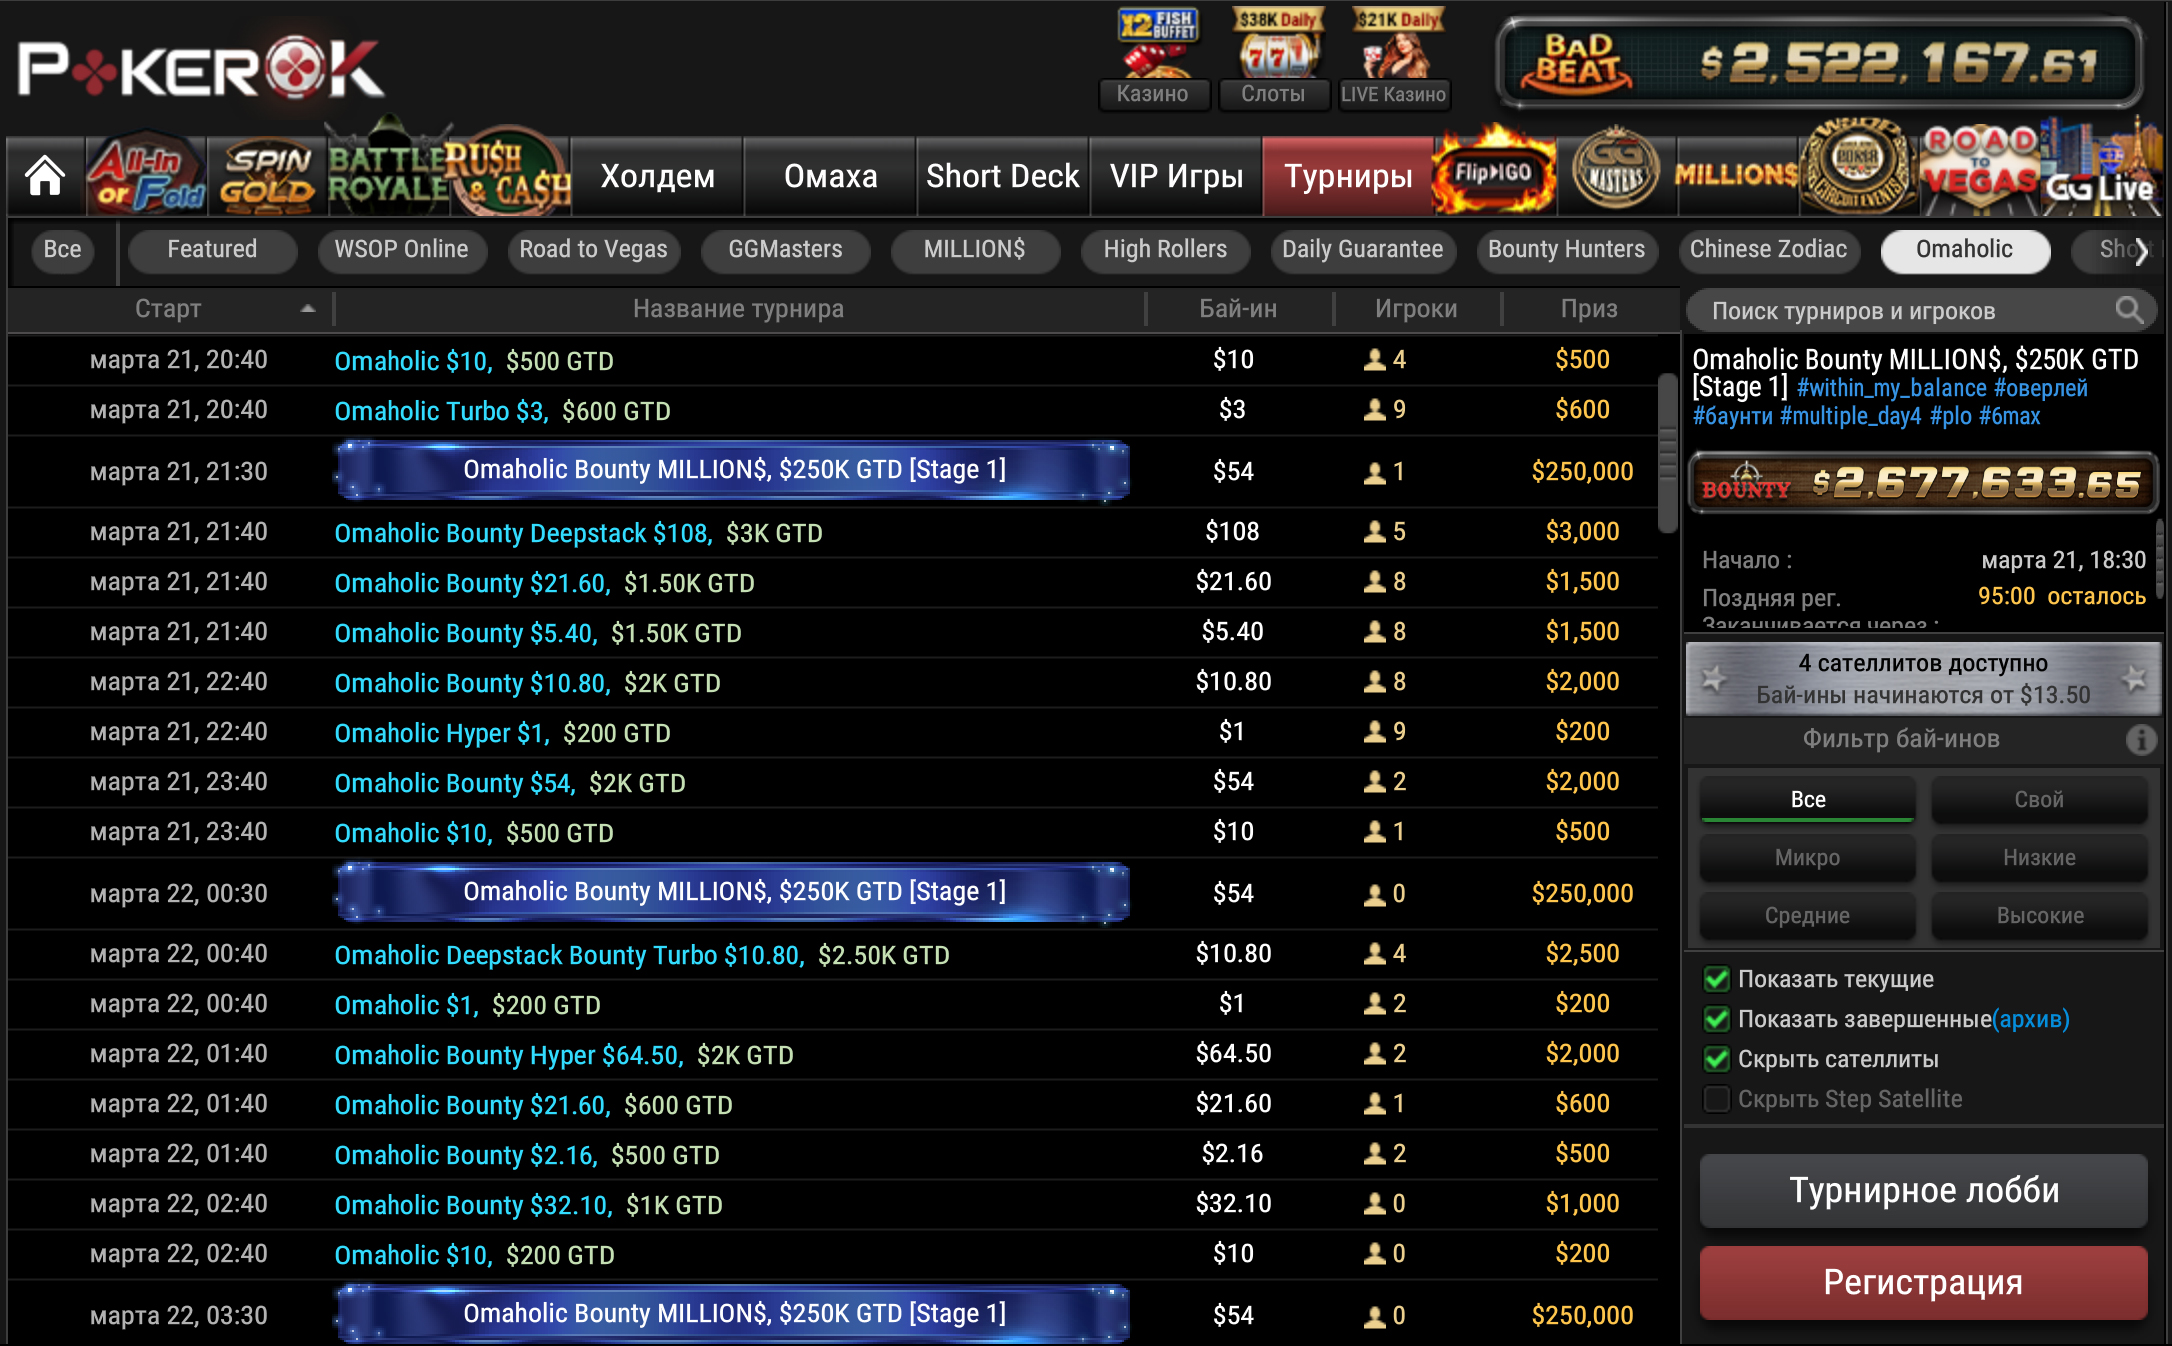The height and width of the screenshot is (1346, 2172).
Task: Open the Slots (Слоты) 777 icon
Action: pyautogui.click(x=1274, y=58)
